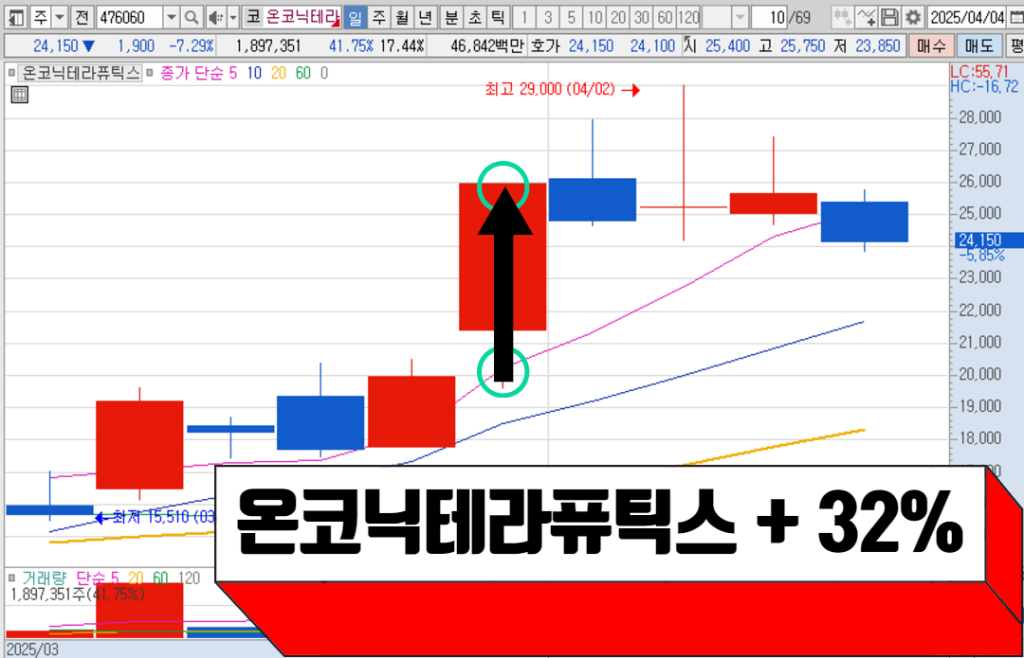The width and height of the screenshot is (1024, 658).
Task: Open the chart settings gear icon
Action: (x=912, y=18)
